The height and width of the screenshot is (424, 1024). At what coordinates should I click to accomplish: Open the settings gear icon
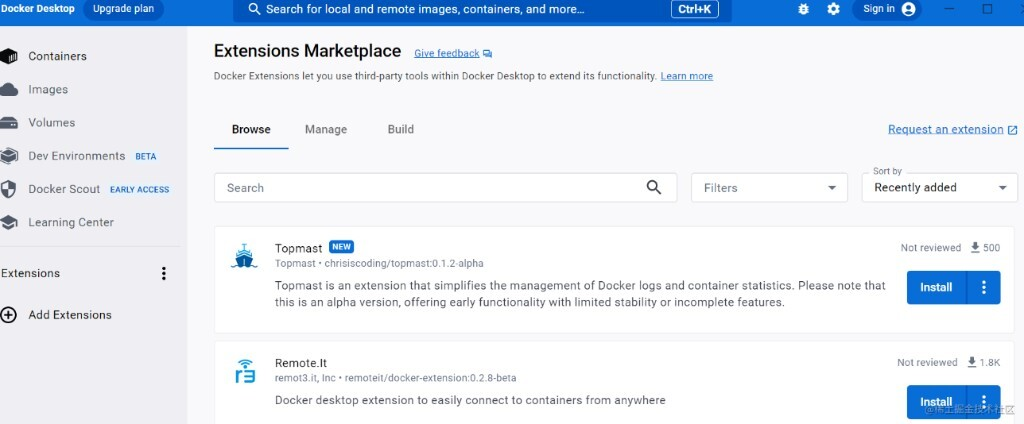[x=833, y=9]
